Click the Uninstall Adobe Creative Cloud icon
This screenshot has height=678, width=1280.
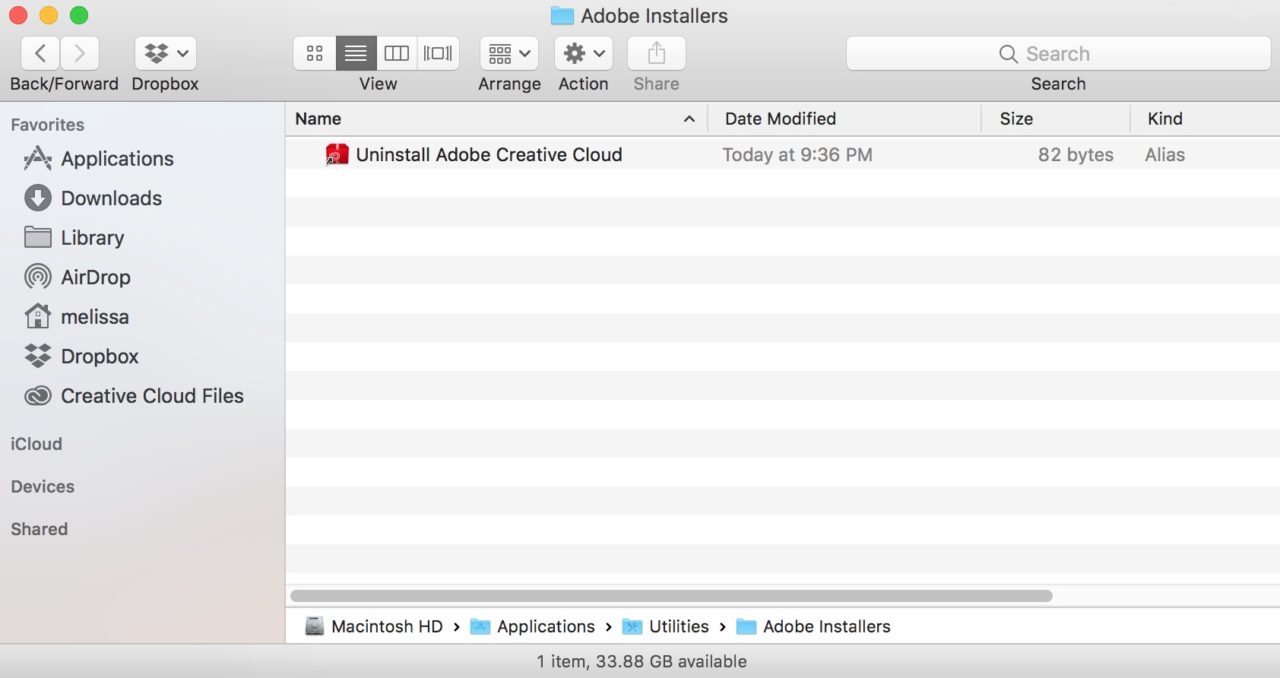(337, 155)
